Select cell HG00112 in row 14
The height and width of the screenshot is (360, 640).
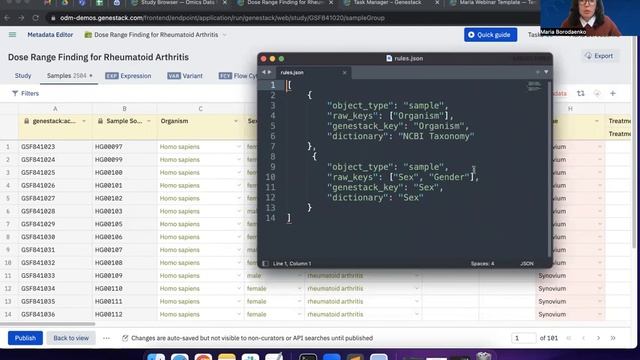point(124,314)
